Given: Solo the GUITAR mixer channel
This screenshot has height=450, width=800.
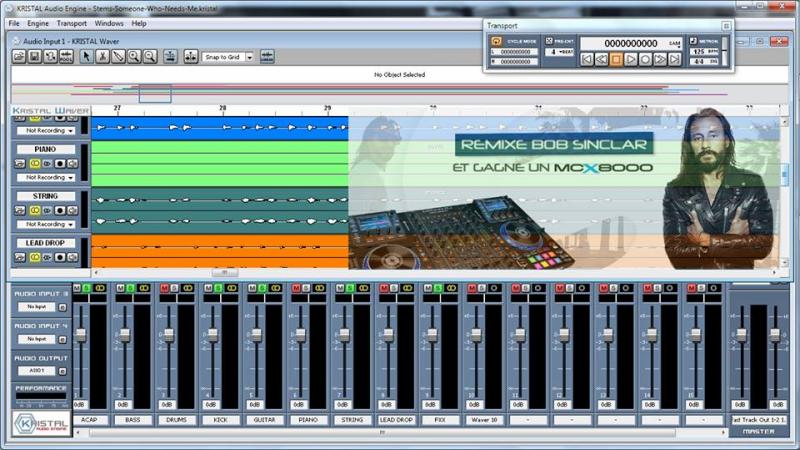Looking at the screenshot, I should pos(262,288).
